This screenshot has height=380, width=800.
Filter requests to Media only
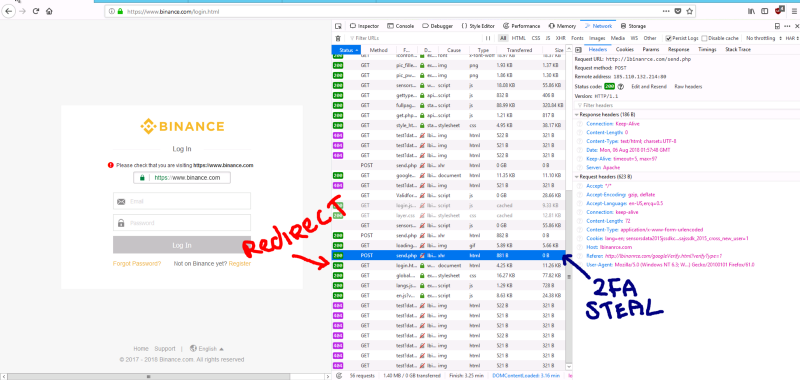click(617, 38)
